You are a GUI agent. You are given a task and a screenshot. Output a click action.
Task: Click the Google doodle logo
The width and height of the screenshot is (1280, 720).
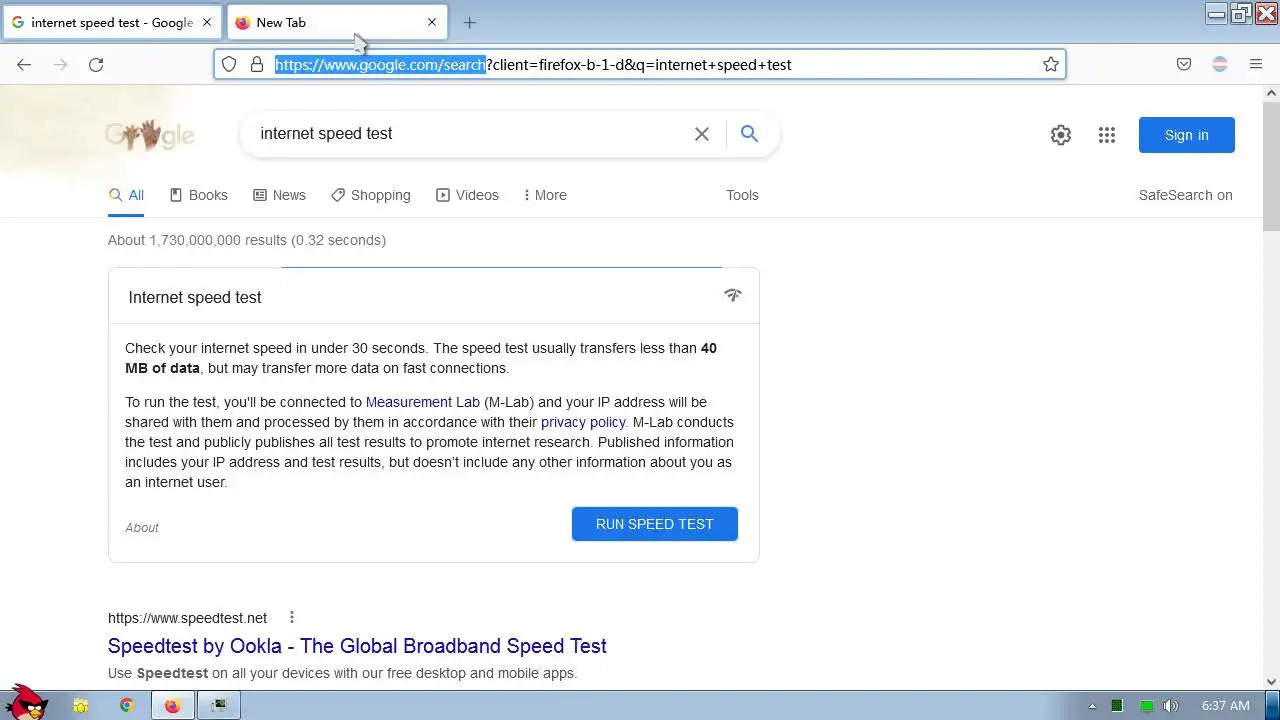[150, 135]
